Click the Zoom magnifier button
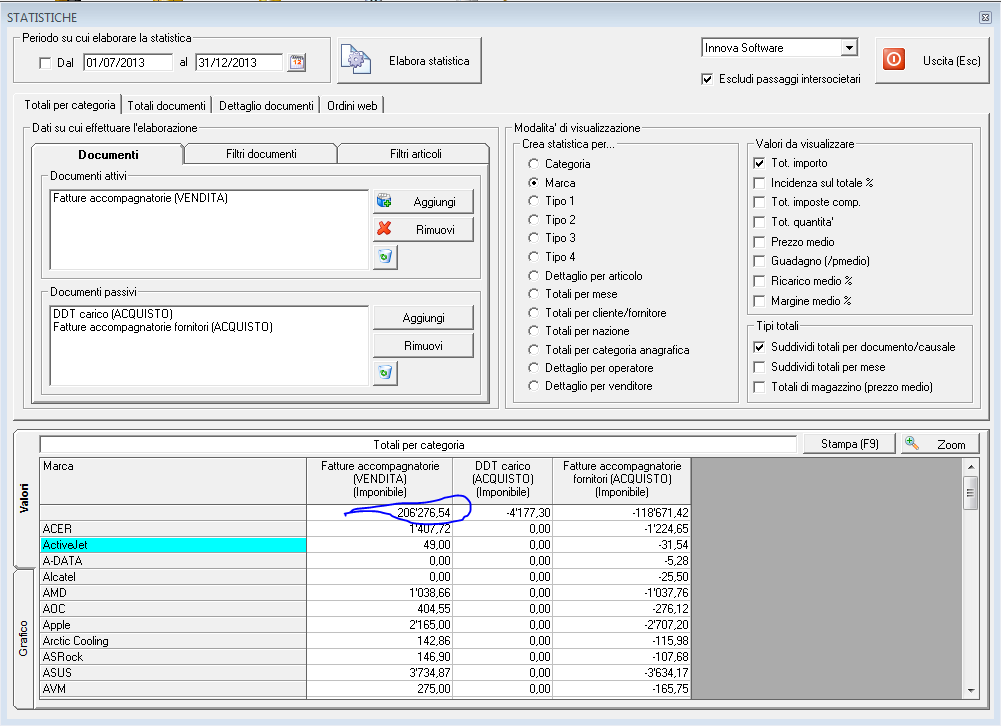The height and width of the screenshot is (726, 1001). [939, 444]
